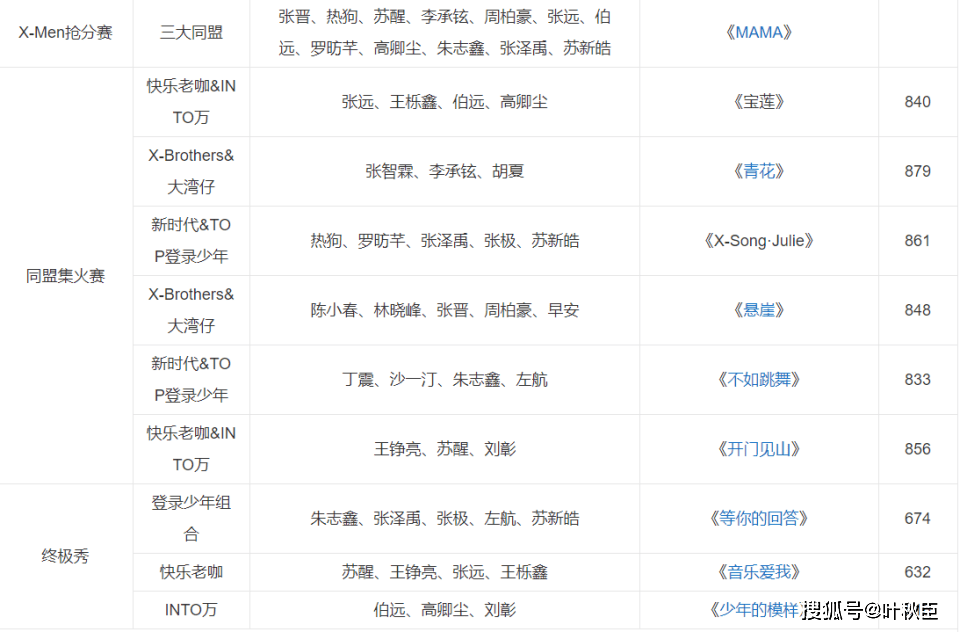Select the 张远、王栎鑫、伯远、高卿尘 performers cell
The width and height of the screenshot is (960, 632).
[x=444, y=102]
